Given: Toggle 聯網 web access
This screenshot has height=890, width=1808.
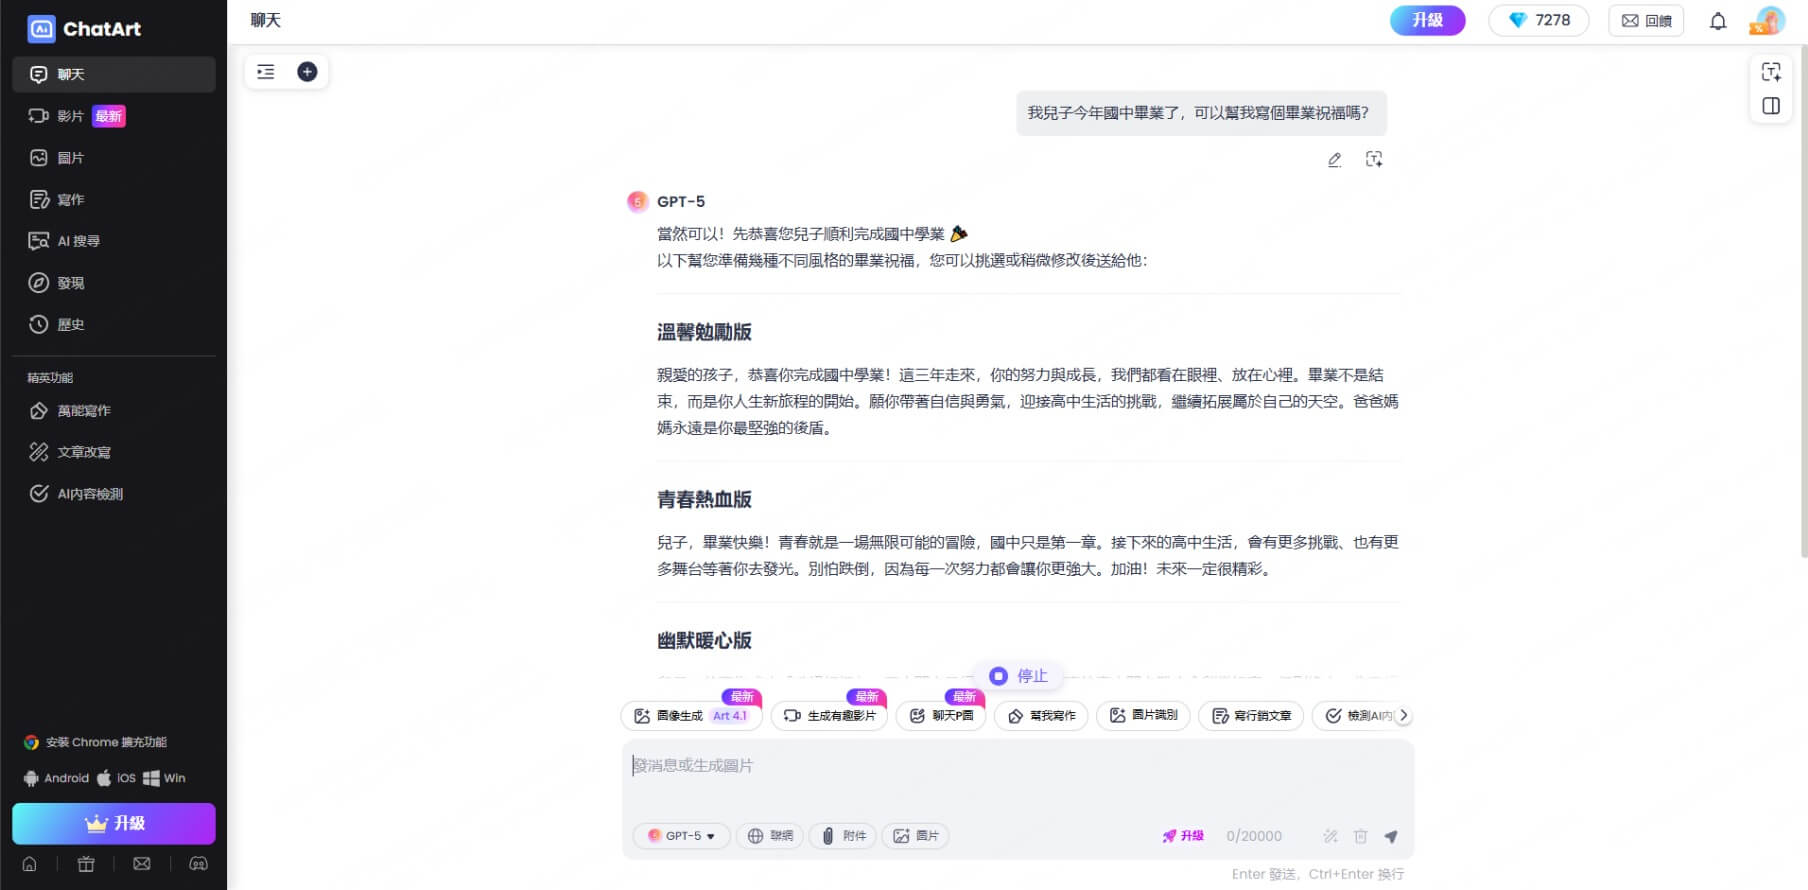Looking at the screenshot, I should (x=770, y=836).
